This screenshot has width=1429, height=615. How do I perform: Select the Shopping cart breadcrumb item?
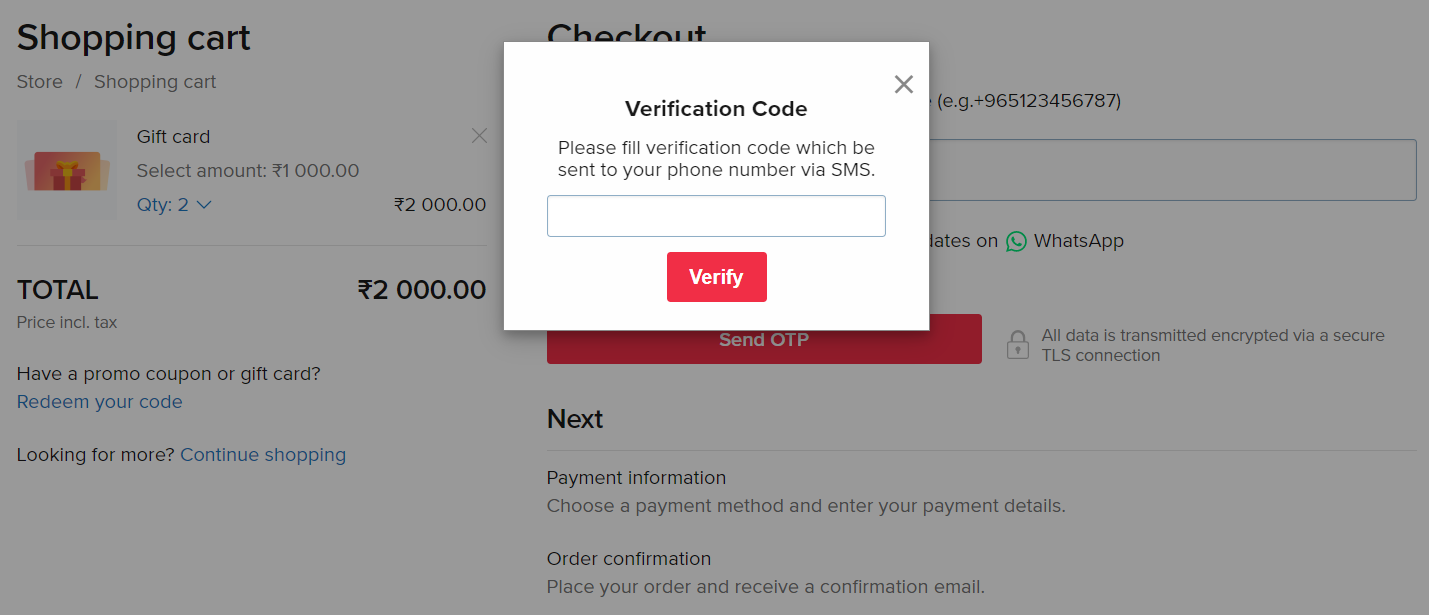(155, 82)
